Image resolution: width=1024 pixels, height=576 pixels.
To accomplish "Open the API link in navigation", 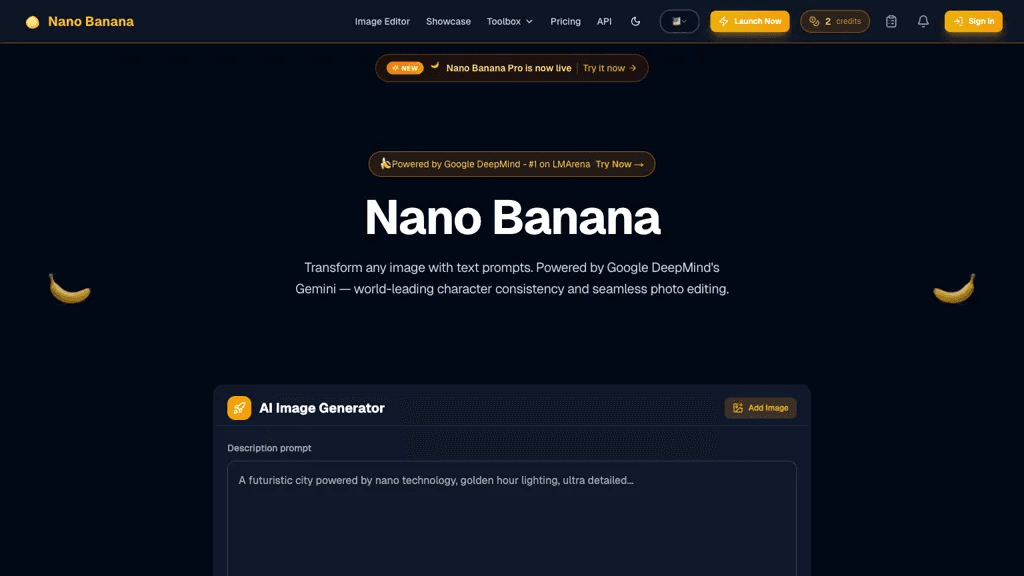I will (604, 22).
